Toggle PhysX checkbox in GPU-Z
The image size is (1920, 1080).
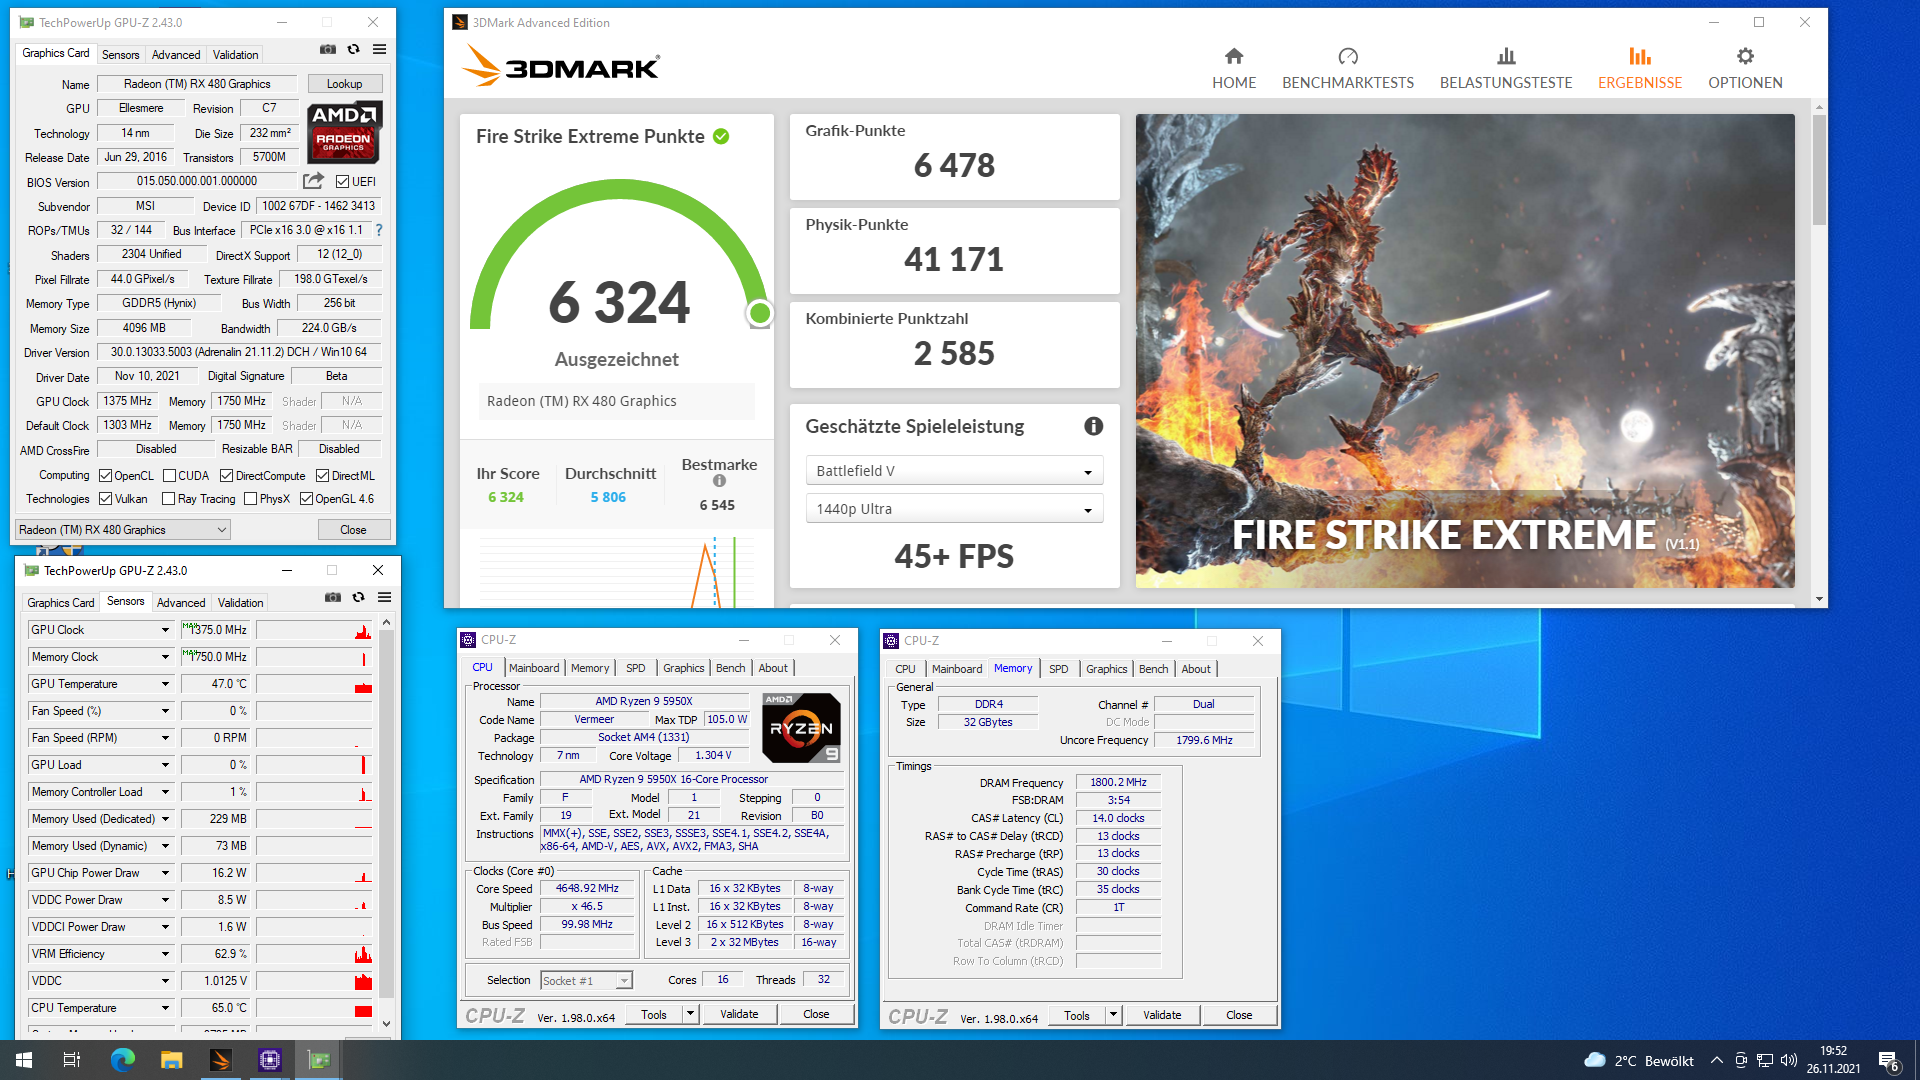coord(250,499)
